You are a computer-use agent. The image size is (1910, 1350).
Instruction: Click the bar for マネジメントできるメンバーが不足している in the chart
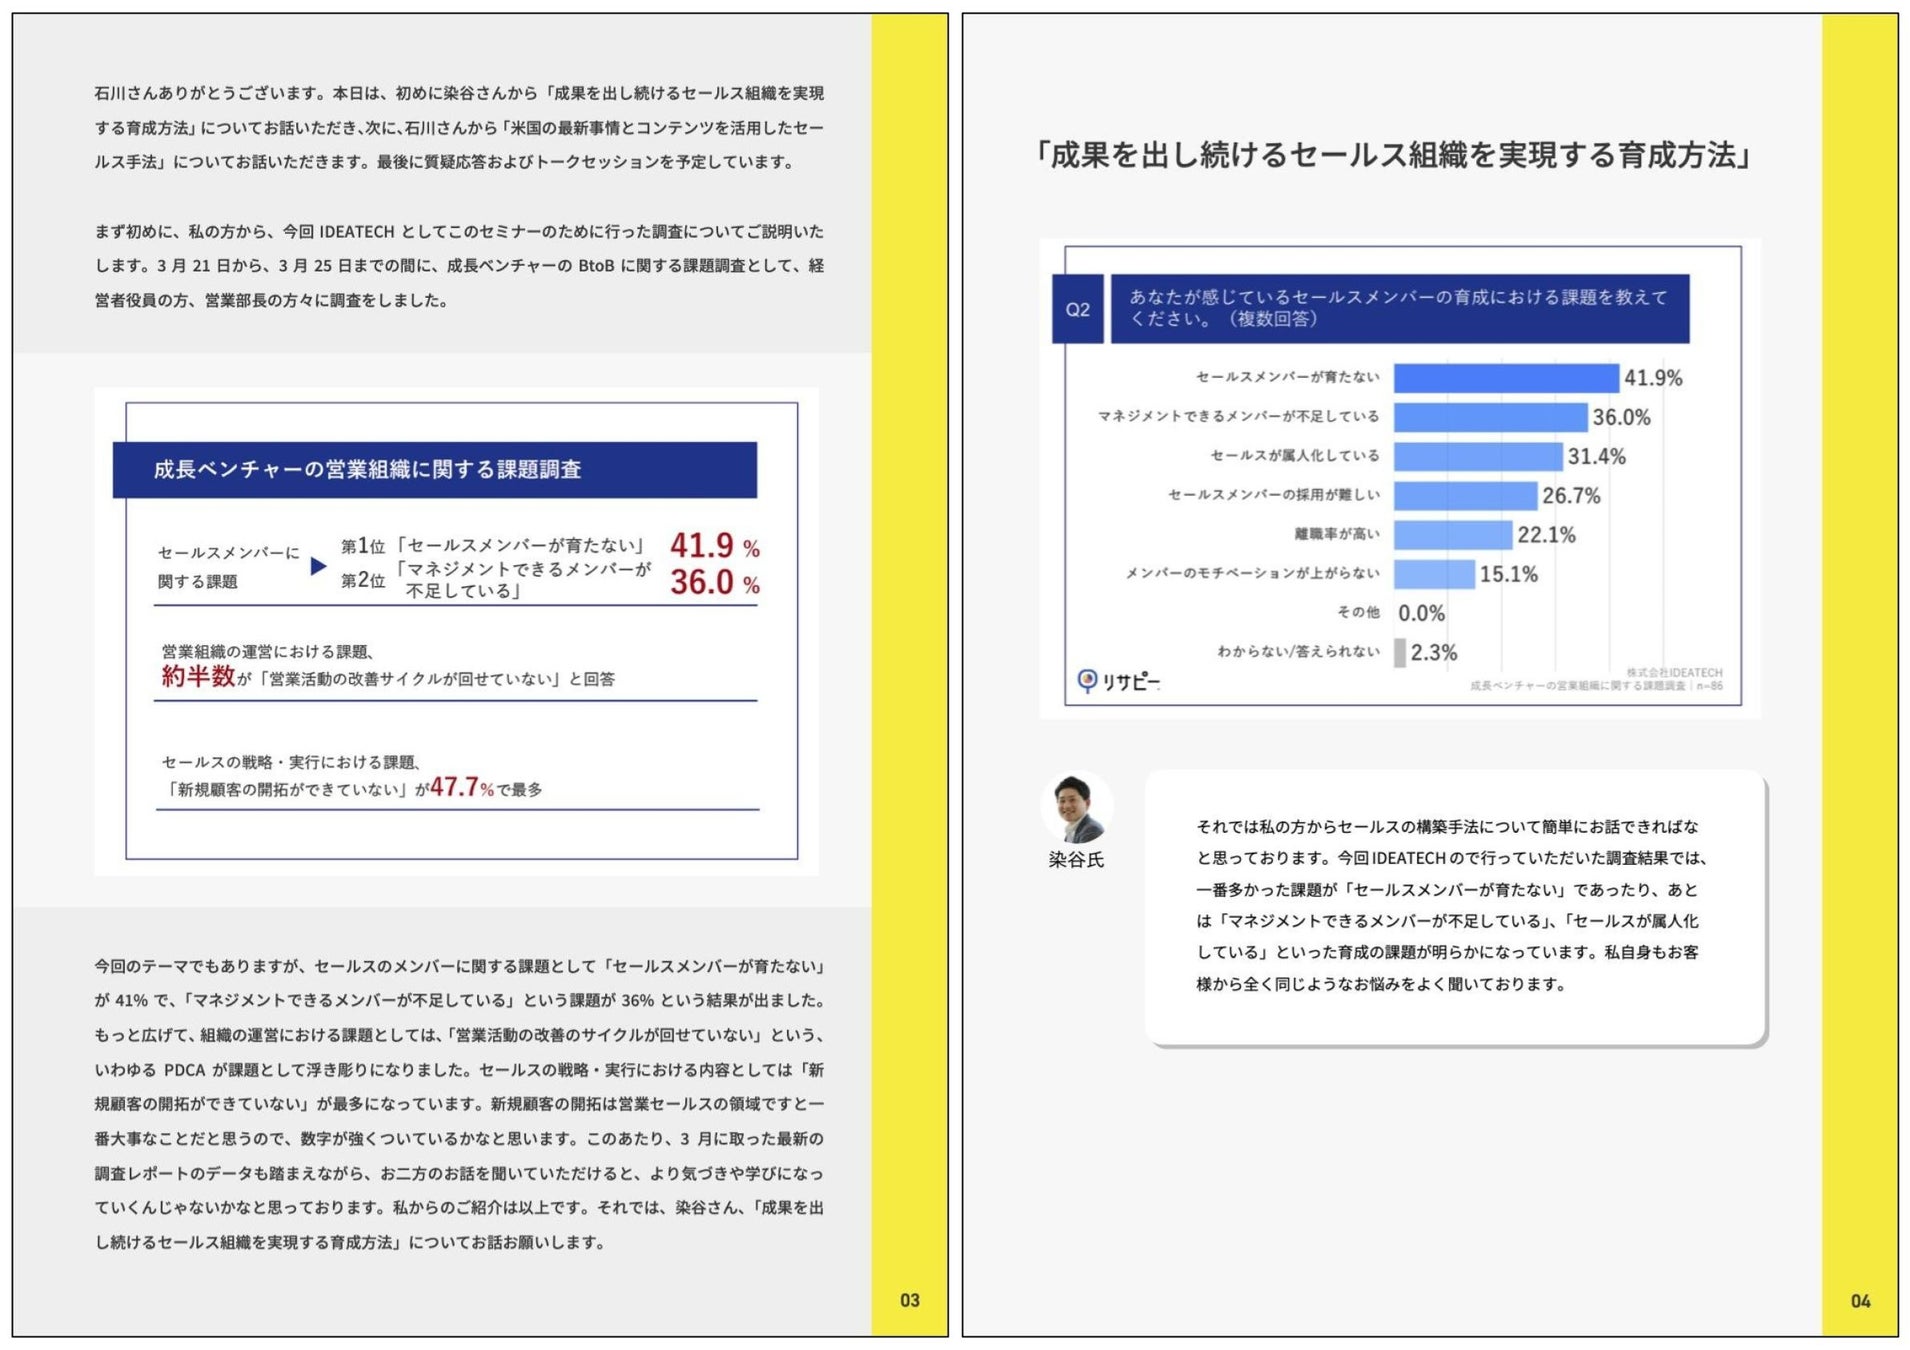click(x=1490, y=417)
